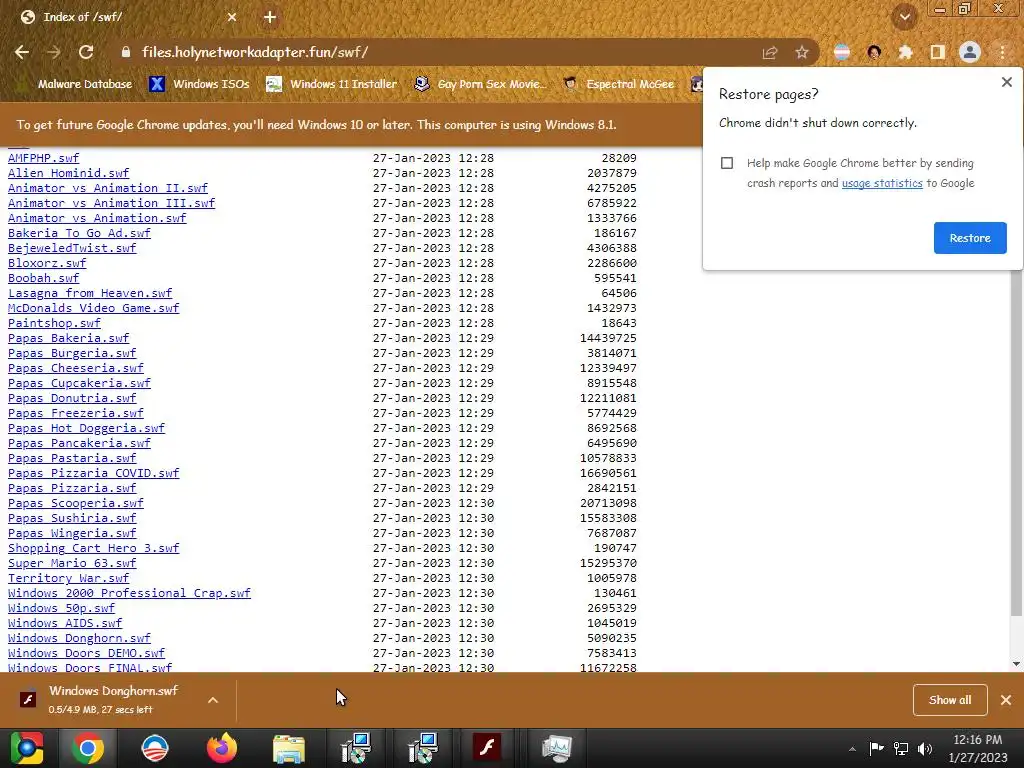1024x768 pixels.
Task: Open Flash Player icon on taskbar
Action: click(488, 748)
